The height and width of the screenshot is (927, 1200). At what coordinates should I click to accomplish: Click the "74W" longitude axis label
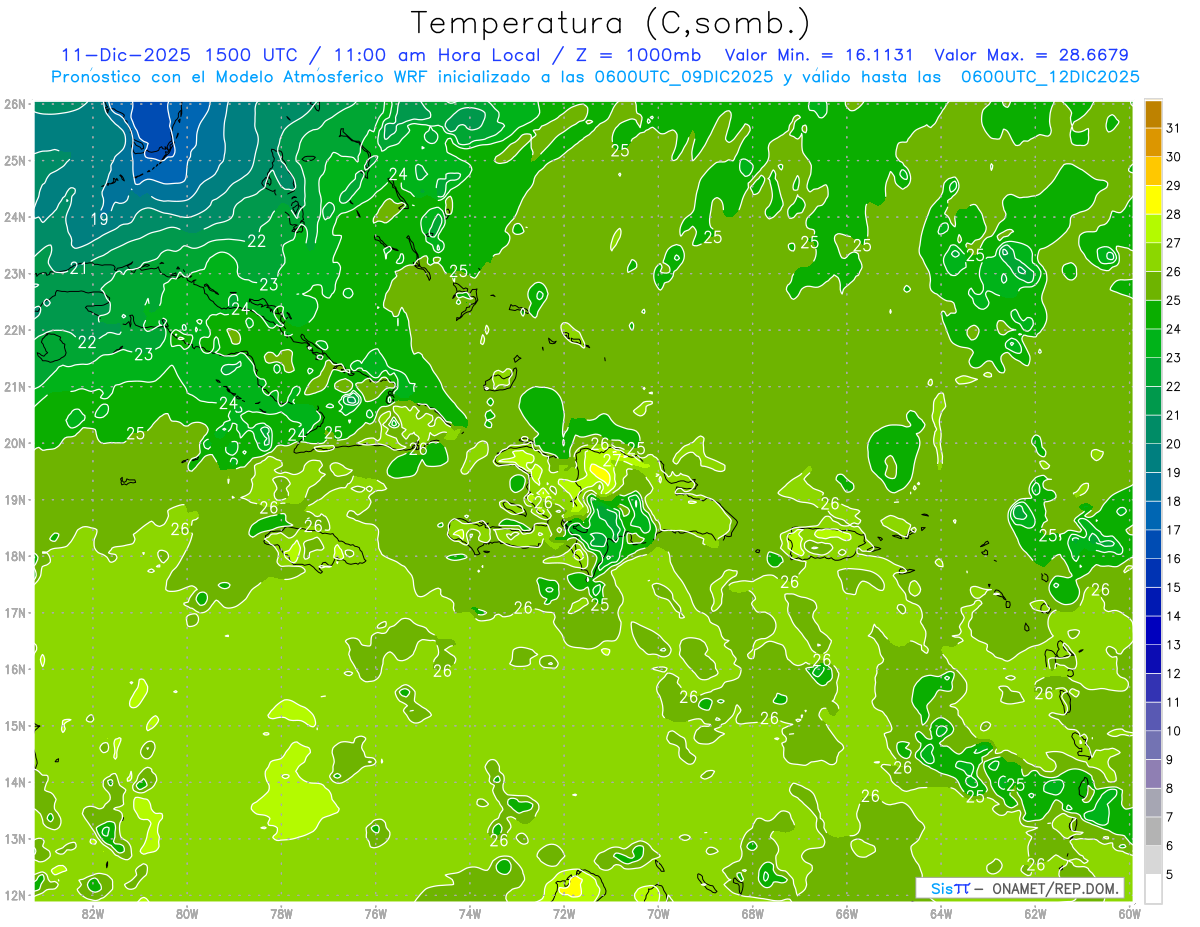469,912
